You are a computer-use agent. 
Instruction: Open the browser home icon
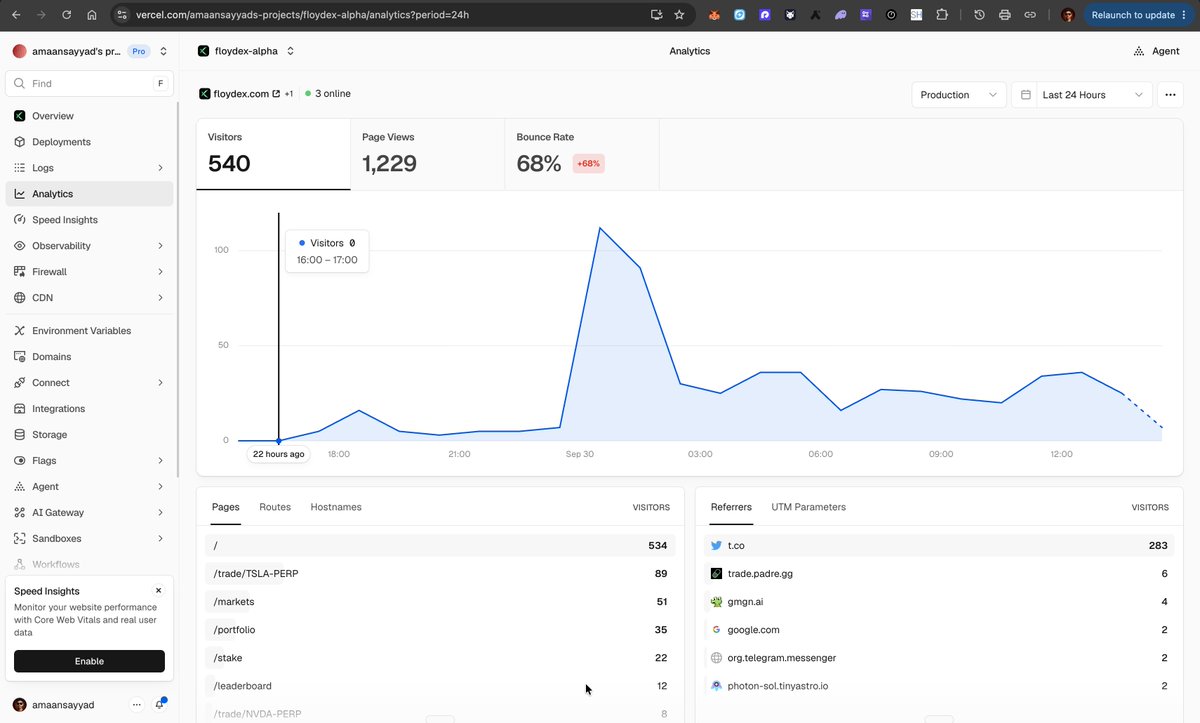pos(92,15)
